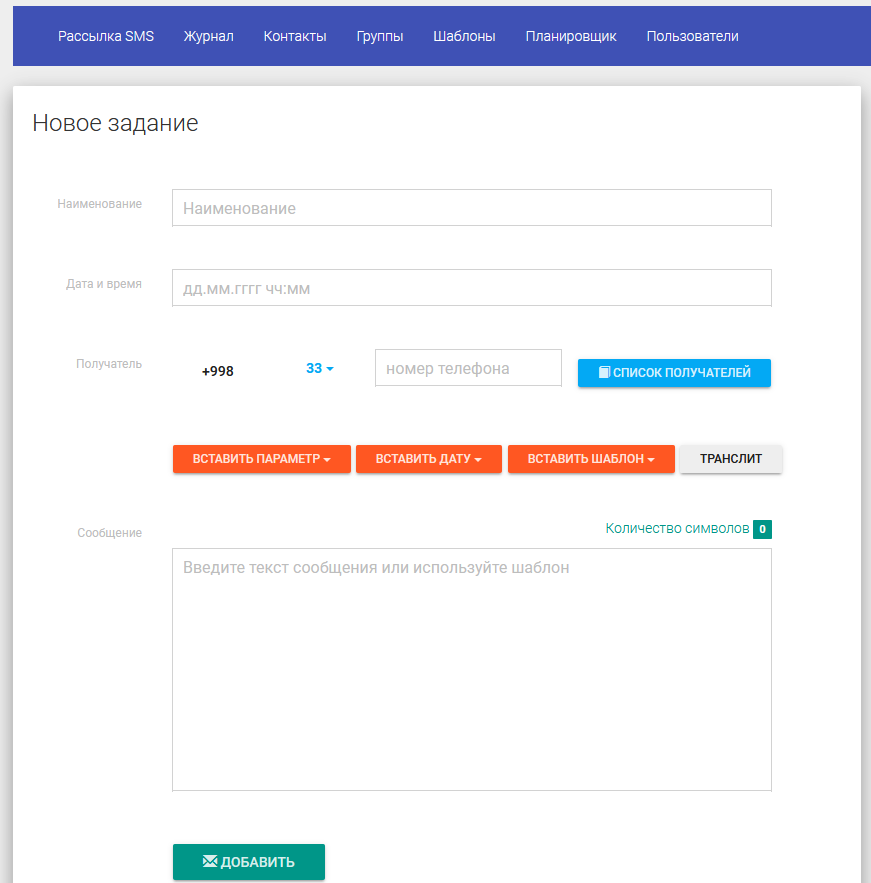The image size is (871, 883).
Task: Go to the Журнал page
Action: (208, 36)
